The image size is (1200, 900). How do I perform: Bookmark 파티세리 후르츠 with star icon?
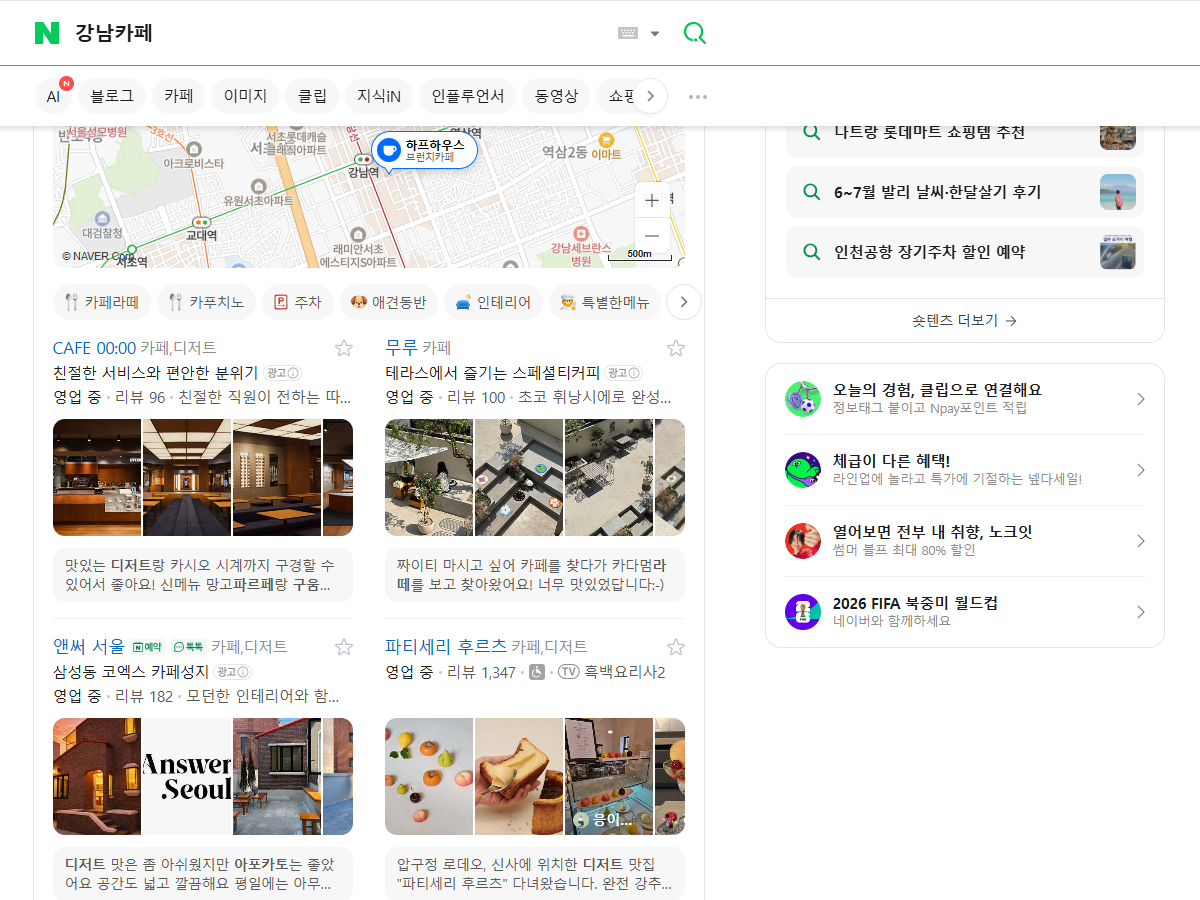(x=676, y=647)
